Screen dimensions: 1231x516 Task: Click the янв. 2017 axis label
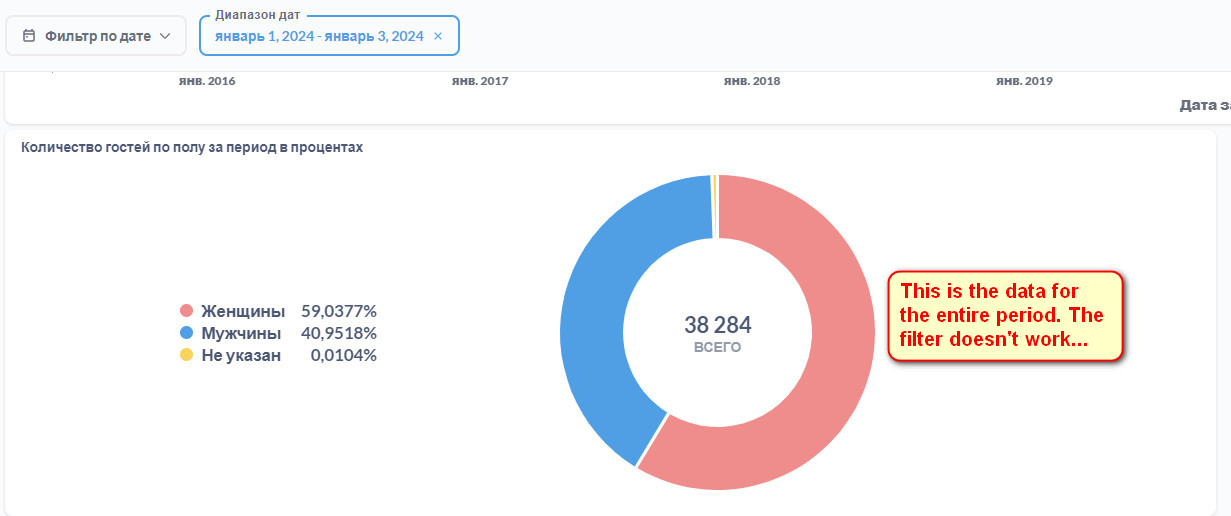(x=480, y=81)
